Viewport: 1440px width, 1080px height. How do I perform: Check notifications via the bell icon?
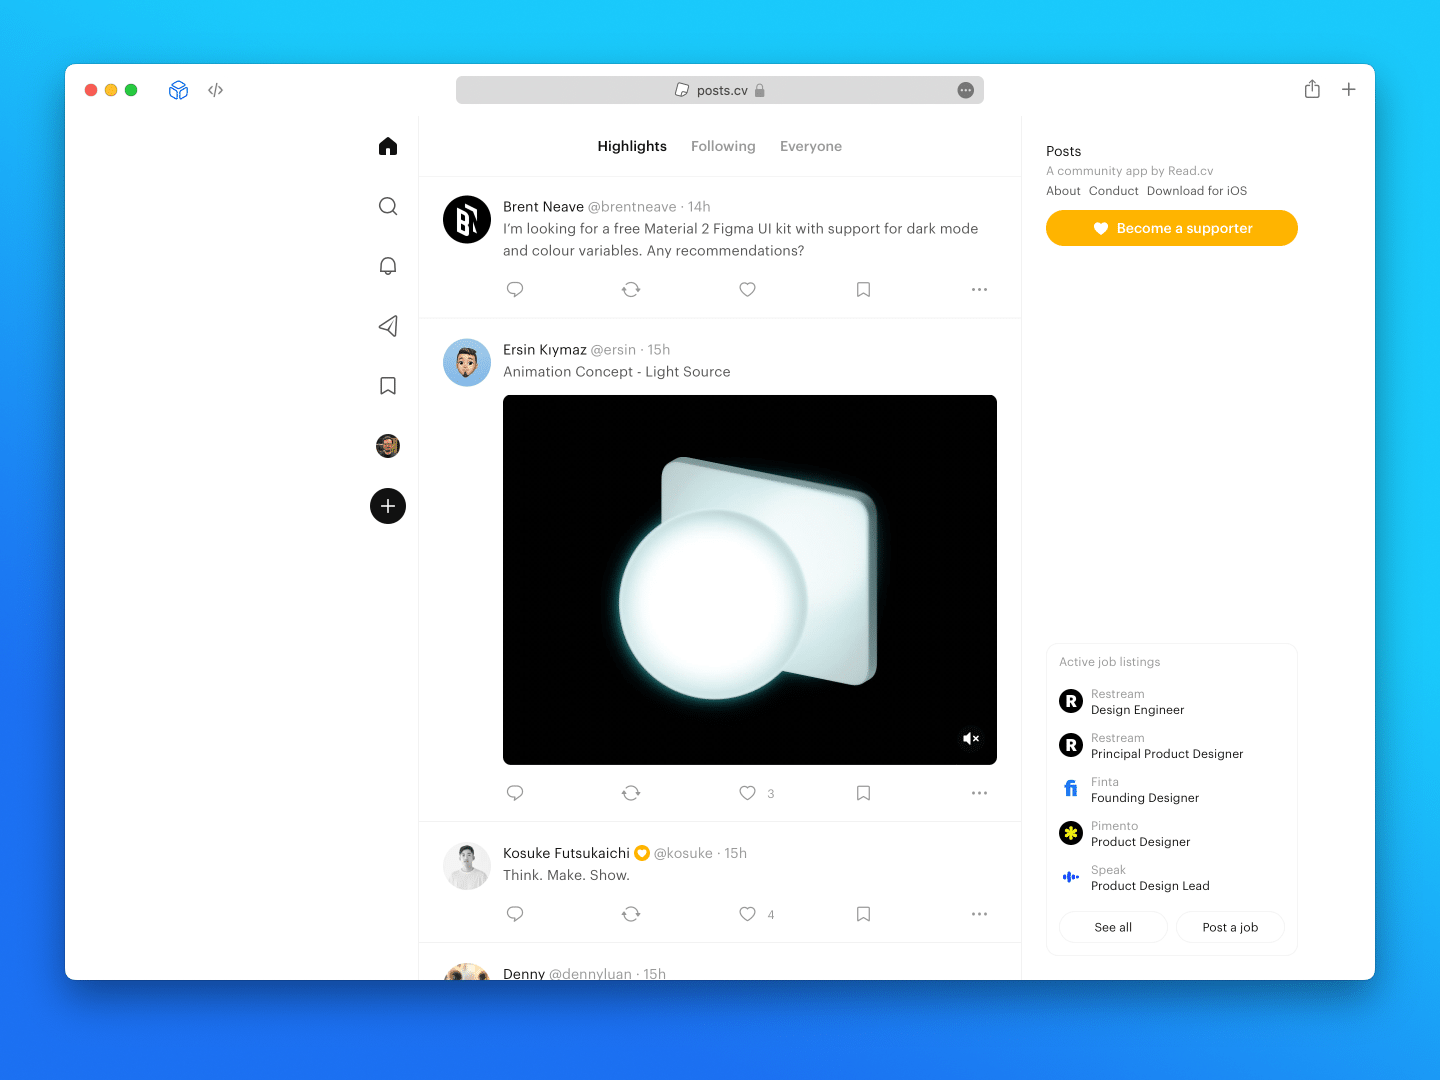tap(387, 266)
